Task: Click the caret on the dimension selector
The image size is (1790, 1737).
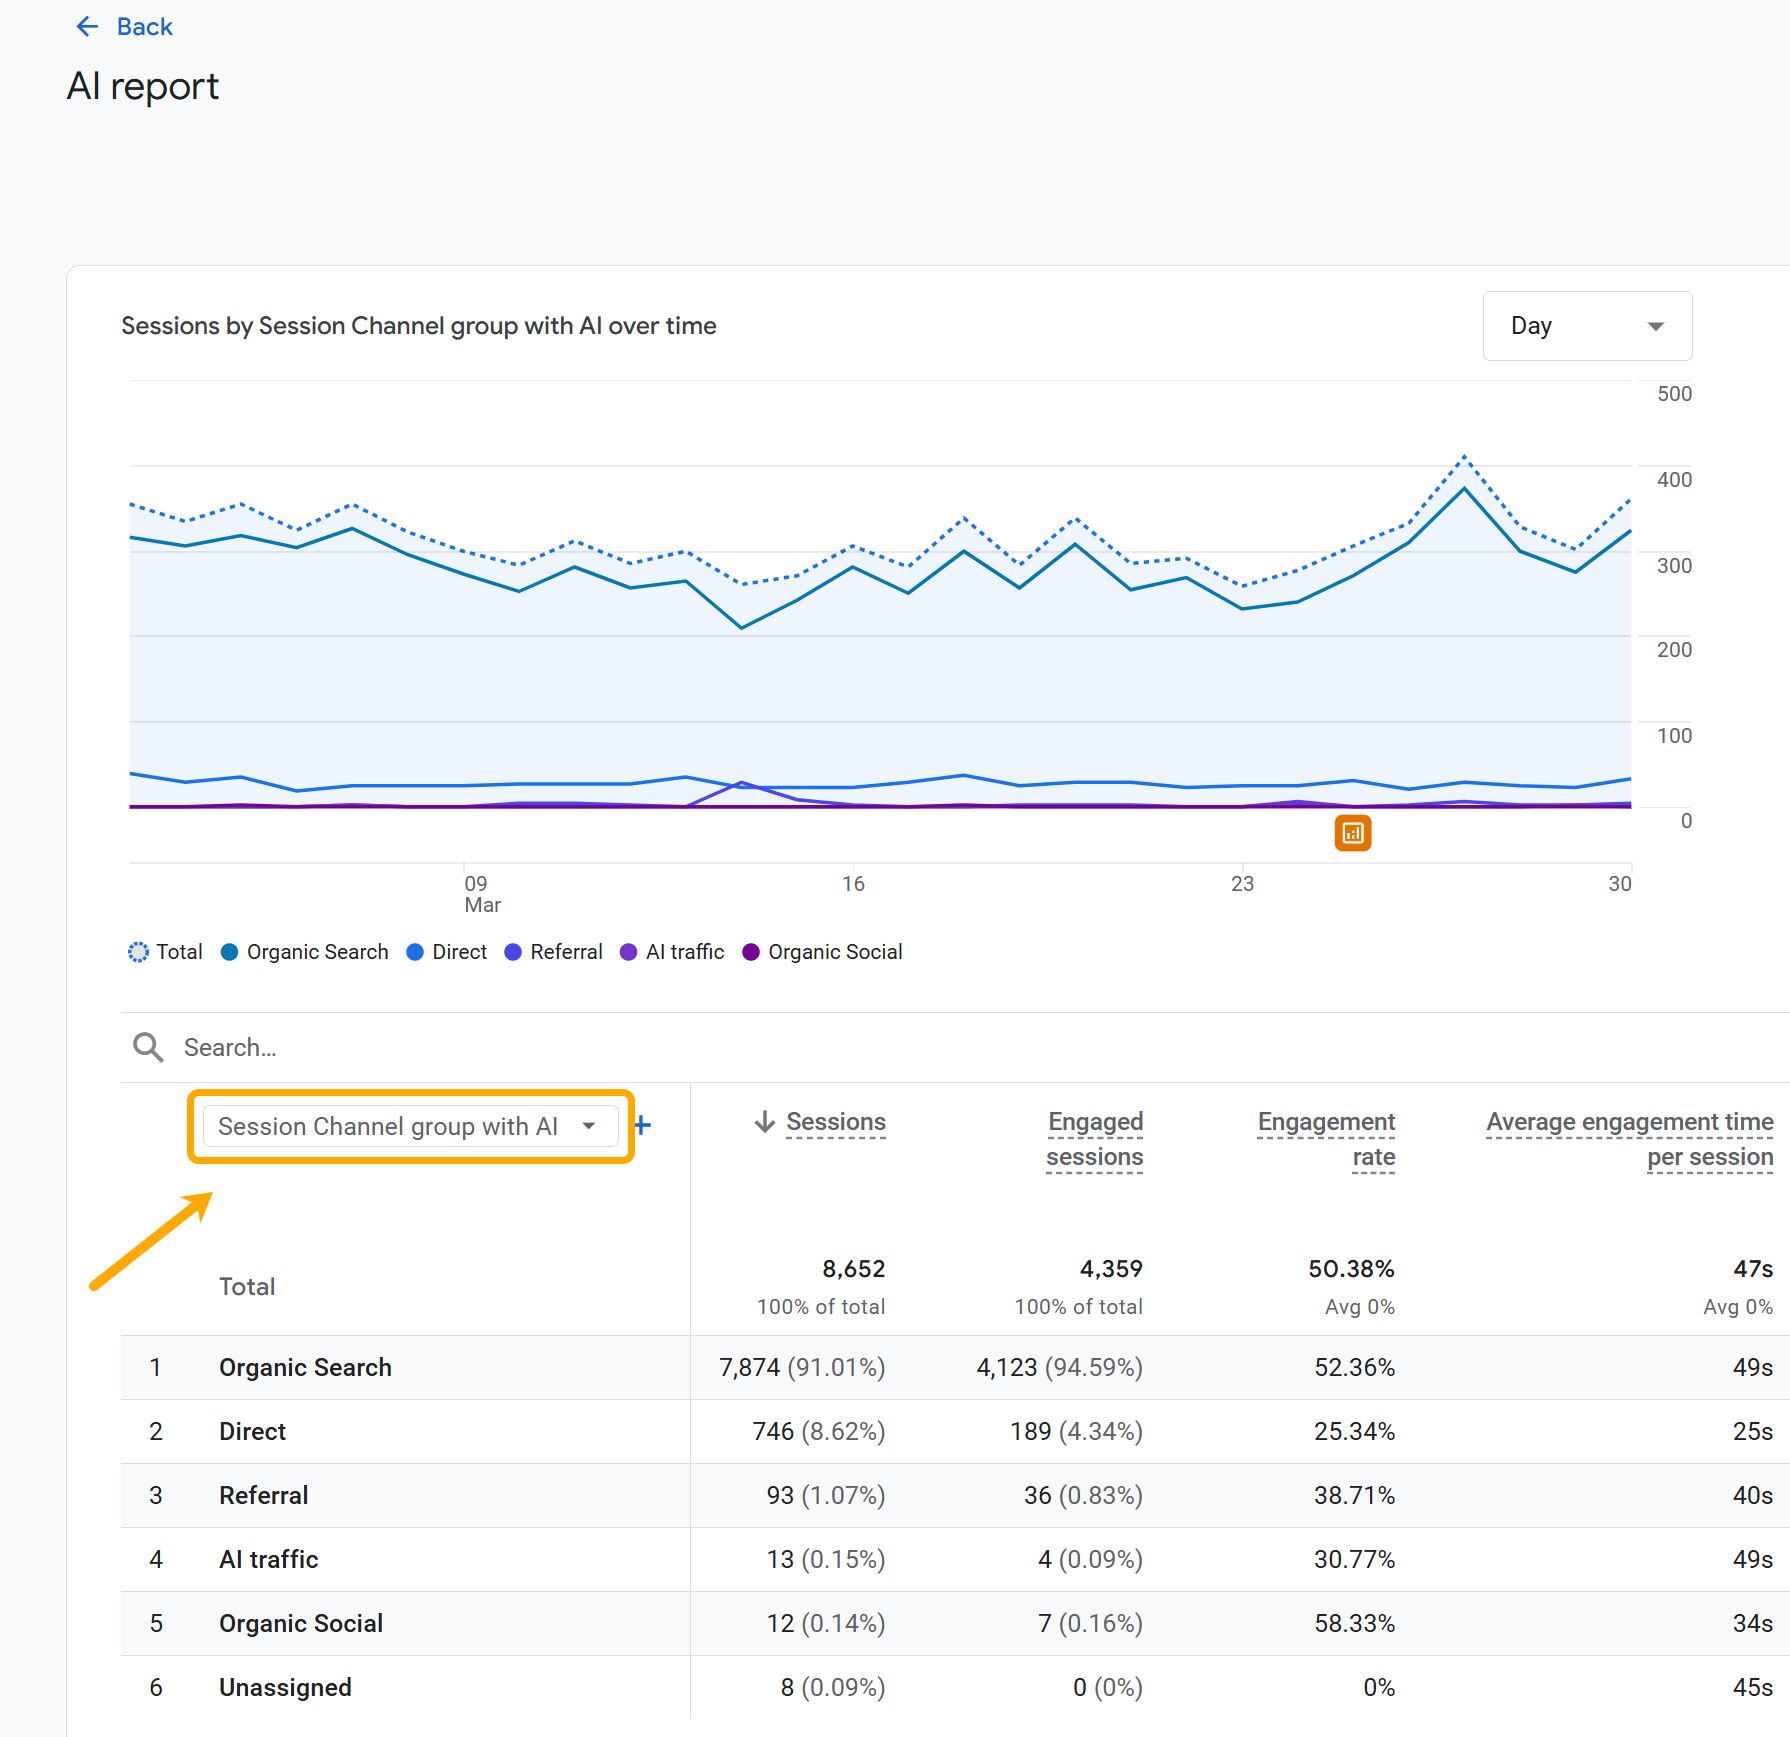Action: 590,1125
